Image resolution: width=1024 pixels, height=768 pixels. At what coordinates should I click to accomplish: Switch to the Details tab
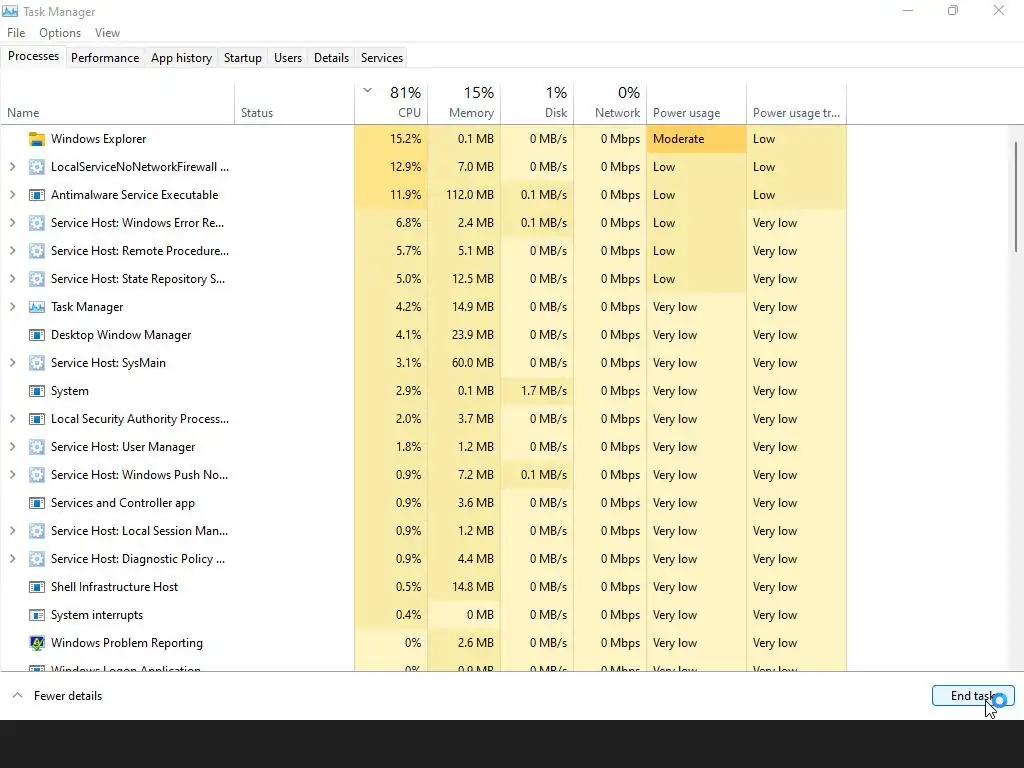click(331, 58)
